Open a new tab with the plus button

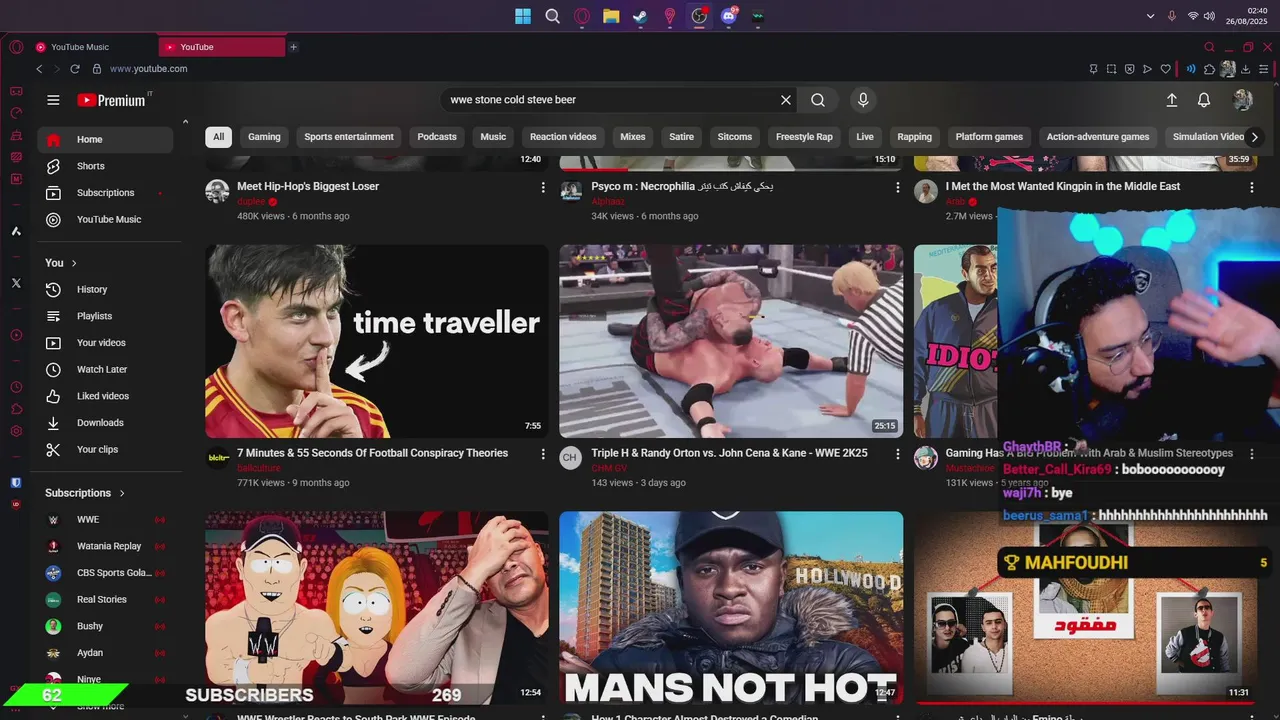293,47
